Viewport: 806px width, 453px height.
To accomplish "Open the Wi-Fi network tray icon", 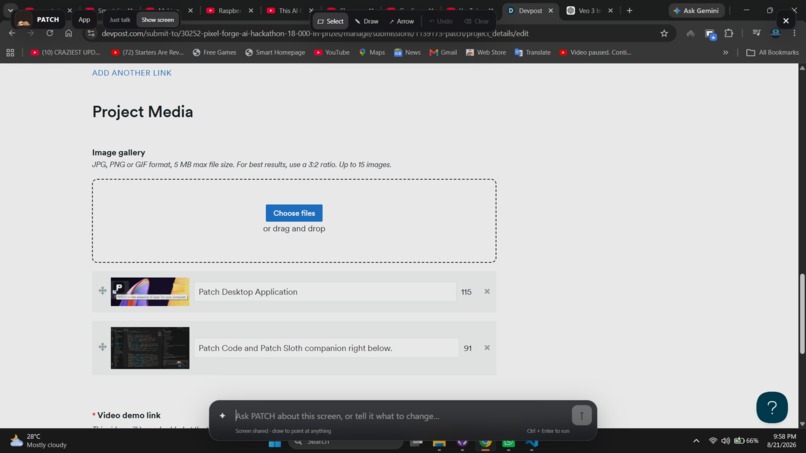I will (712, 441).
